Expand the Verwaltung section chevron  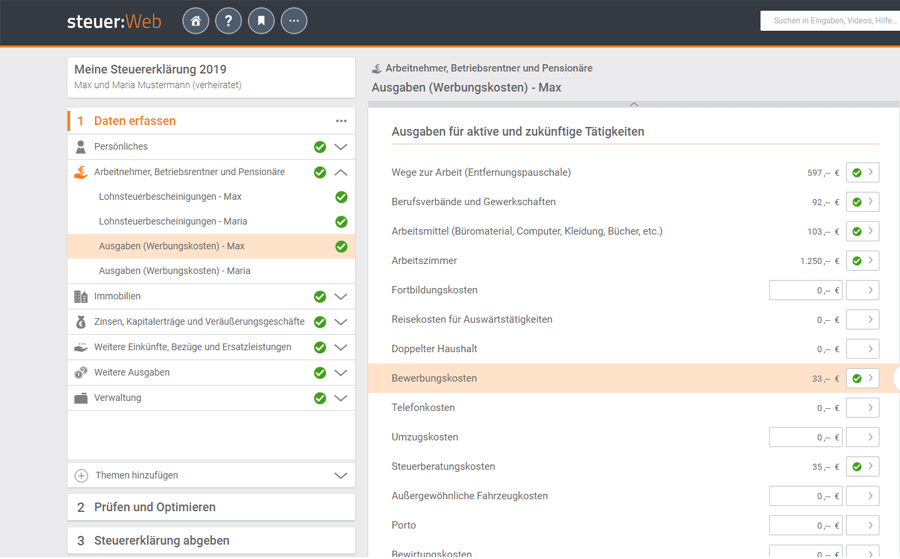coord(341,398)
